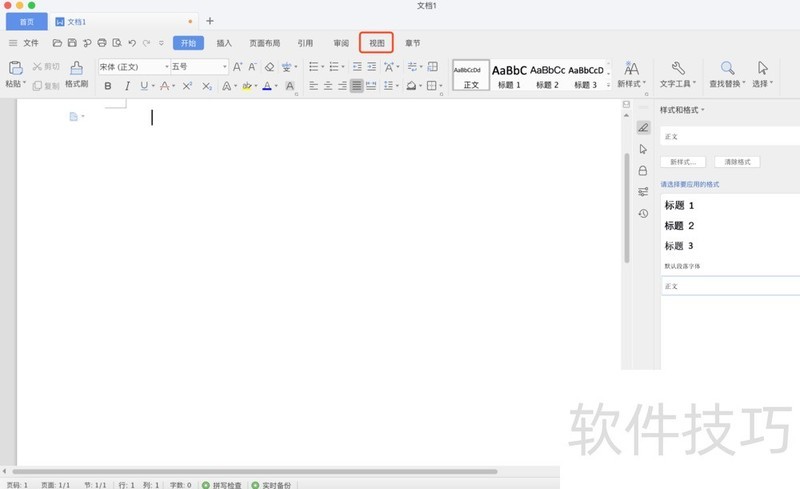Click the 新样式... button in styles panel
800x489 pixels.
(684, 162)
